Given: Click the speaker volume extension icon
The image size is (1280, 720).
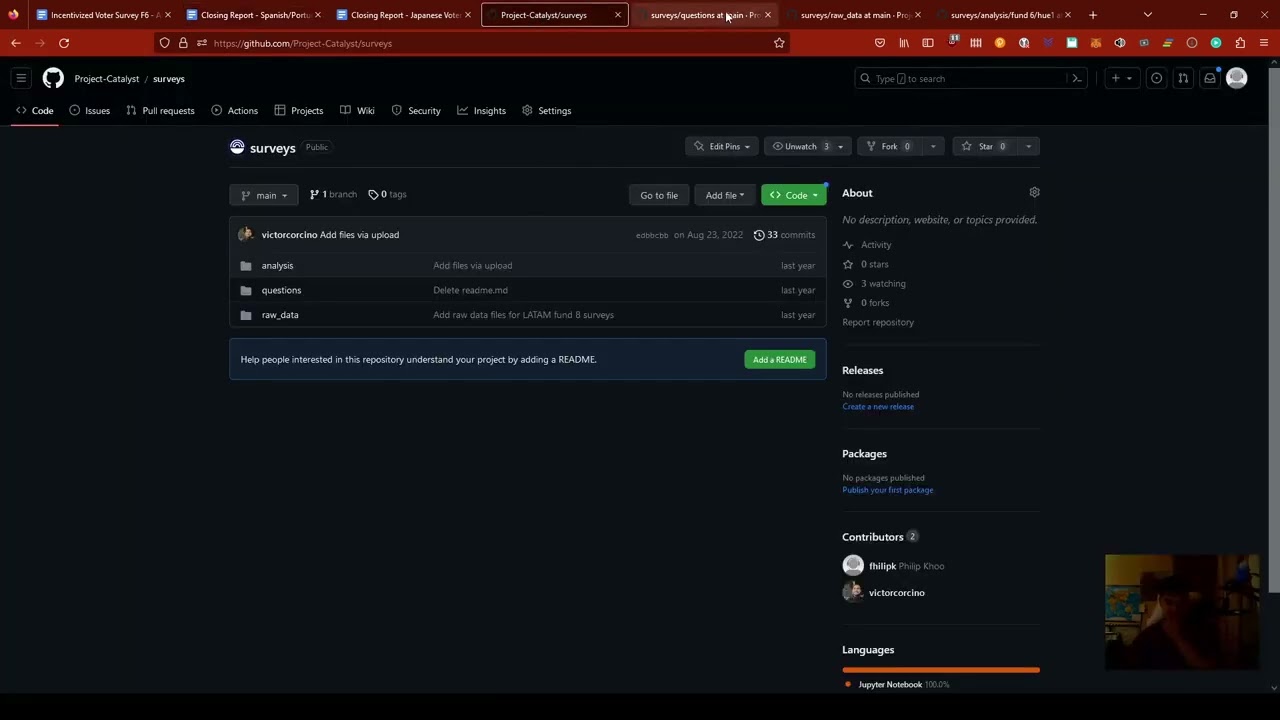Looking at the screenshot, I should coord(1120,43).
